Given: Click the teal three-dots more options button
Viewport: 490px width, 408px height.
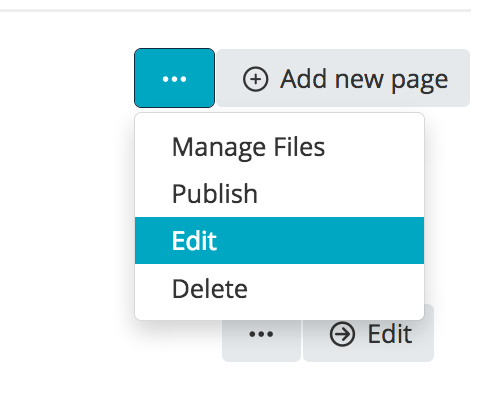Looking at the screenshot, I should click(x=174, y=78).
